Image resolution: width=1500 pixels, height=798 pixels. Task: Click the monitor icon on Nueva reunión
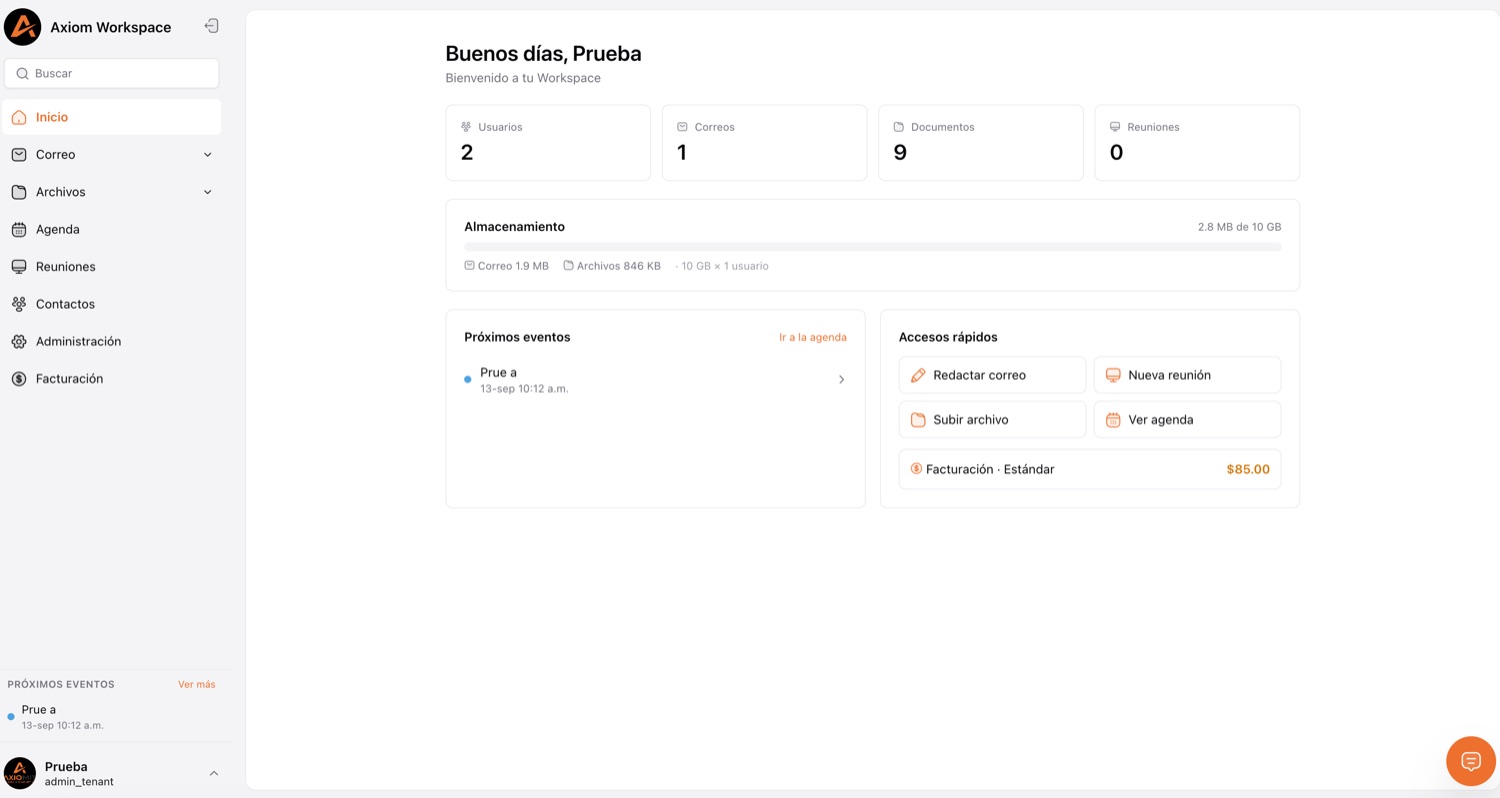coord(1113,375)
